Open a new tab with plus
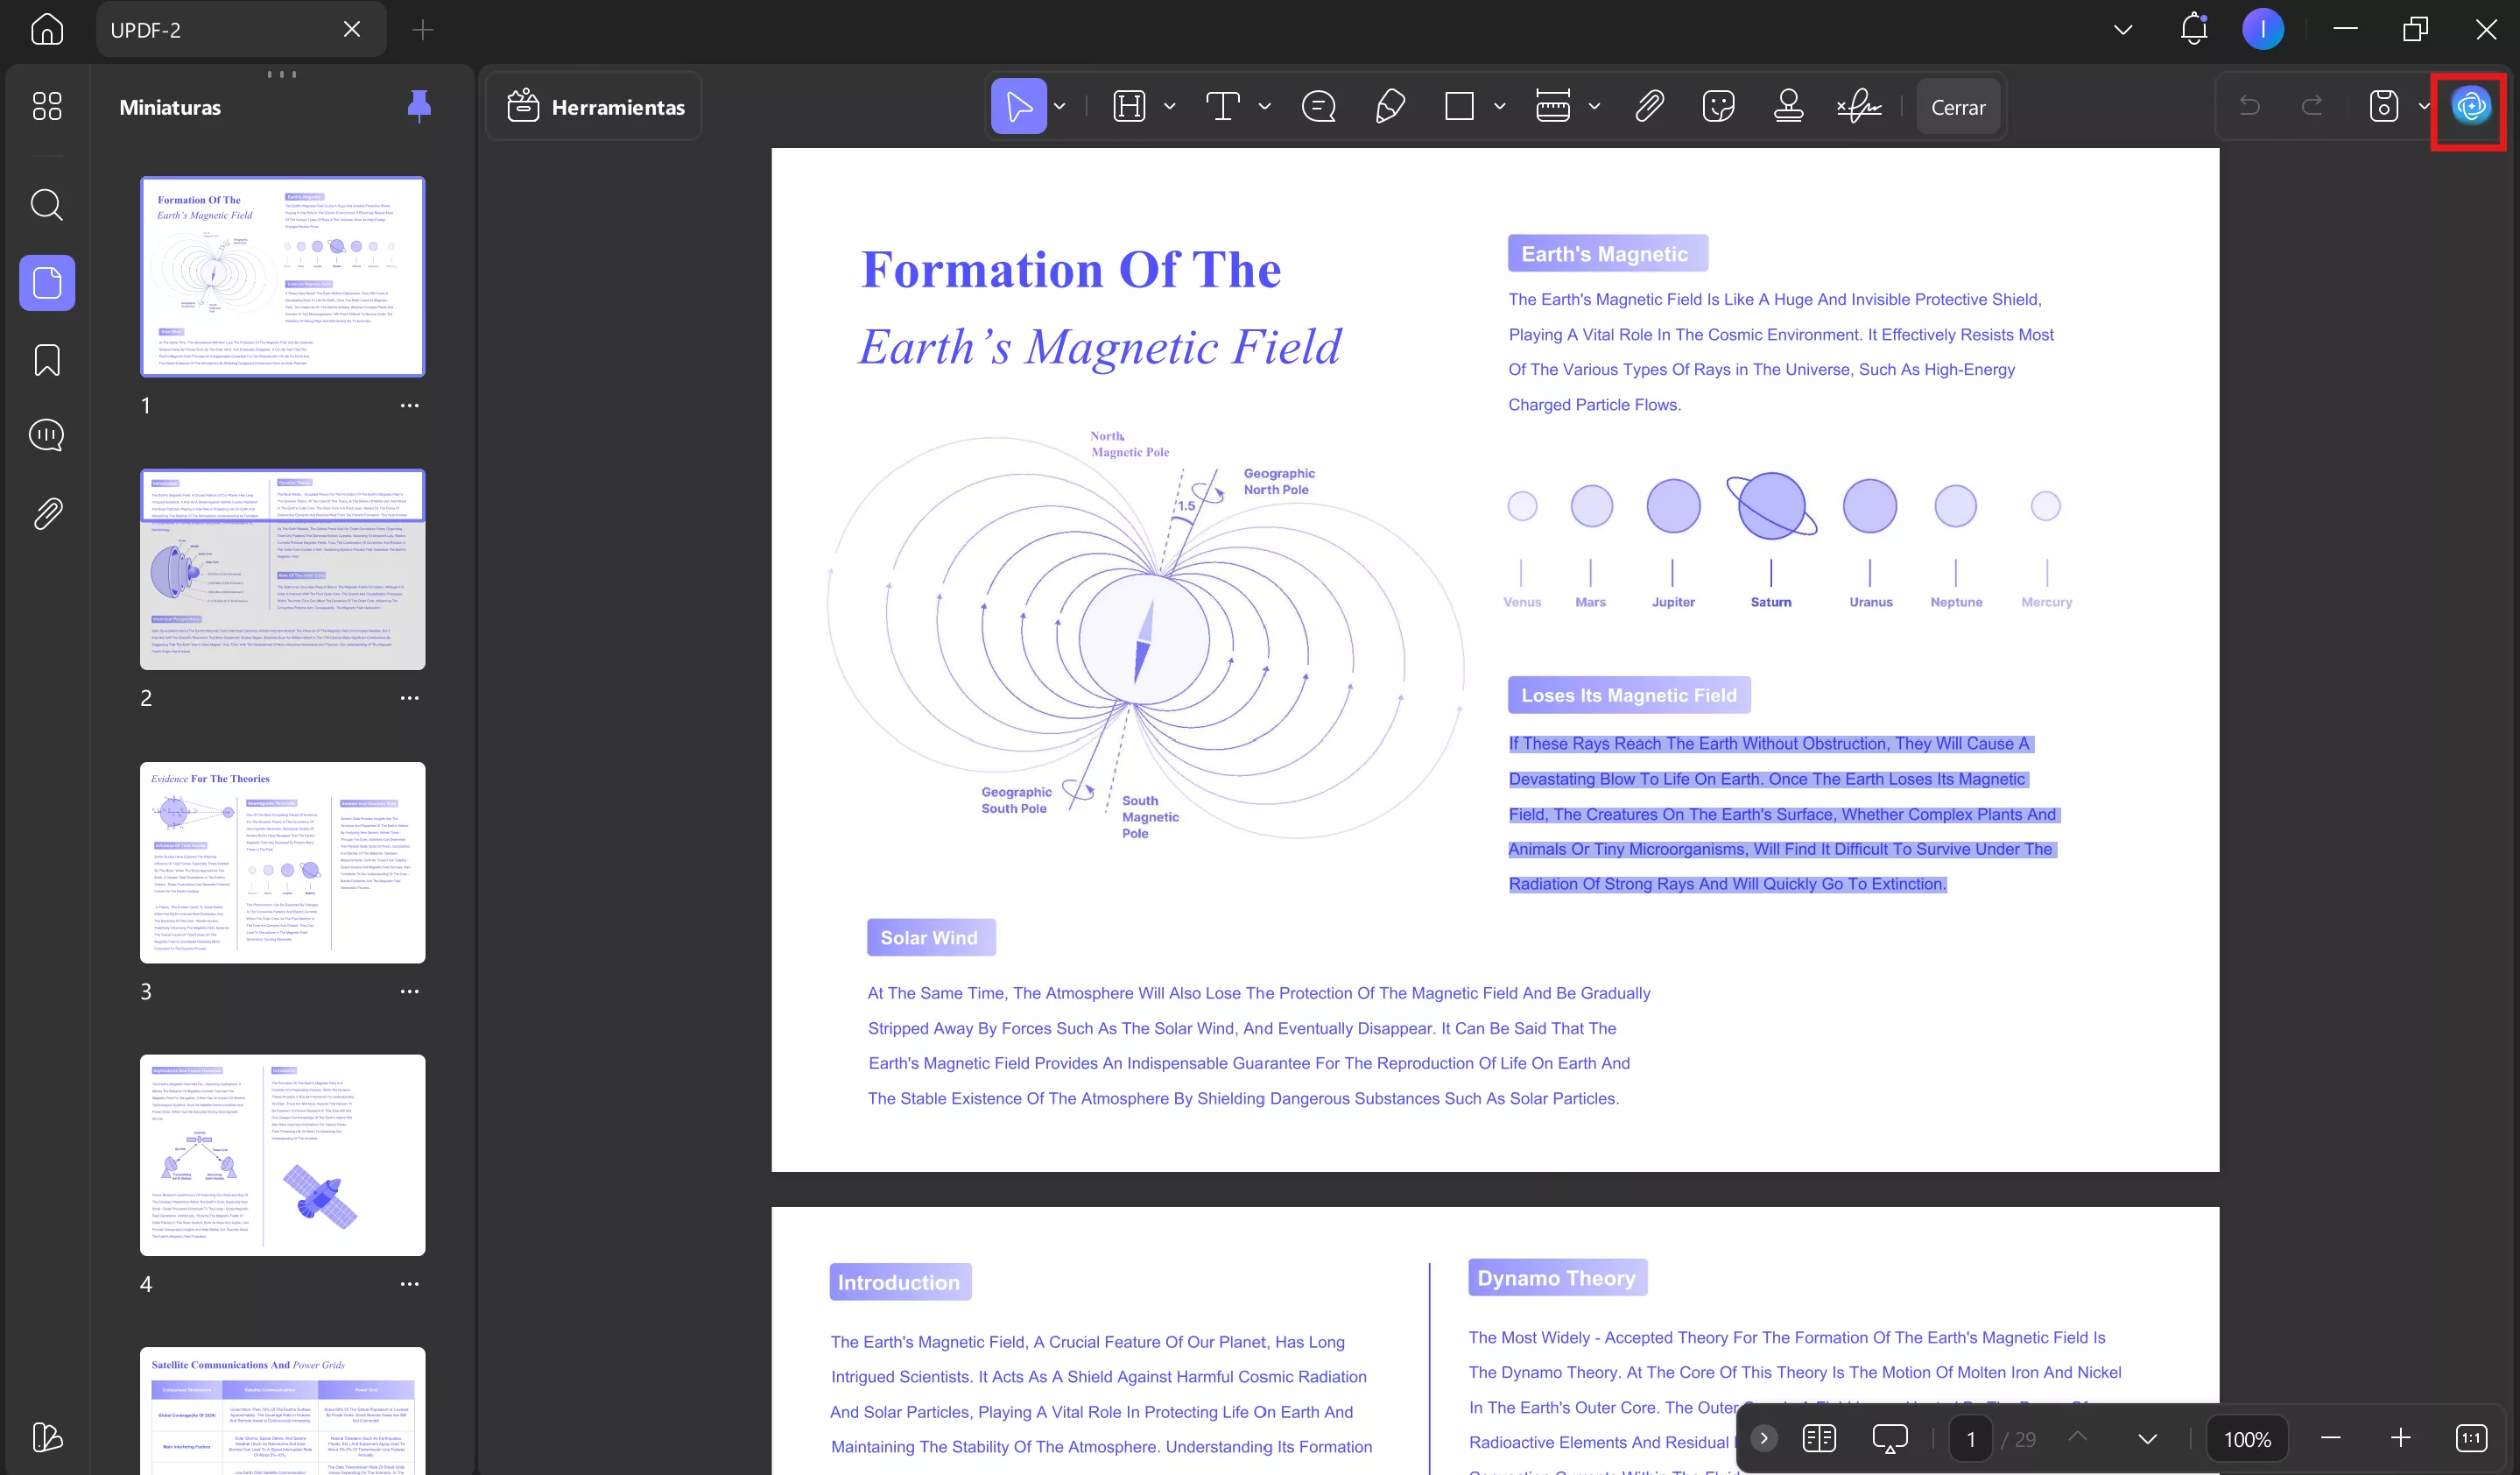 tap(422, 30)
